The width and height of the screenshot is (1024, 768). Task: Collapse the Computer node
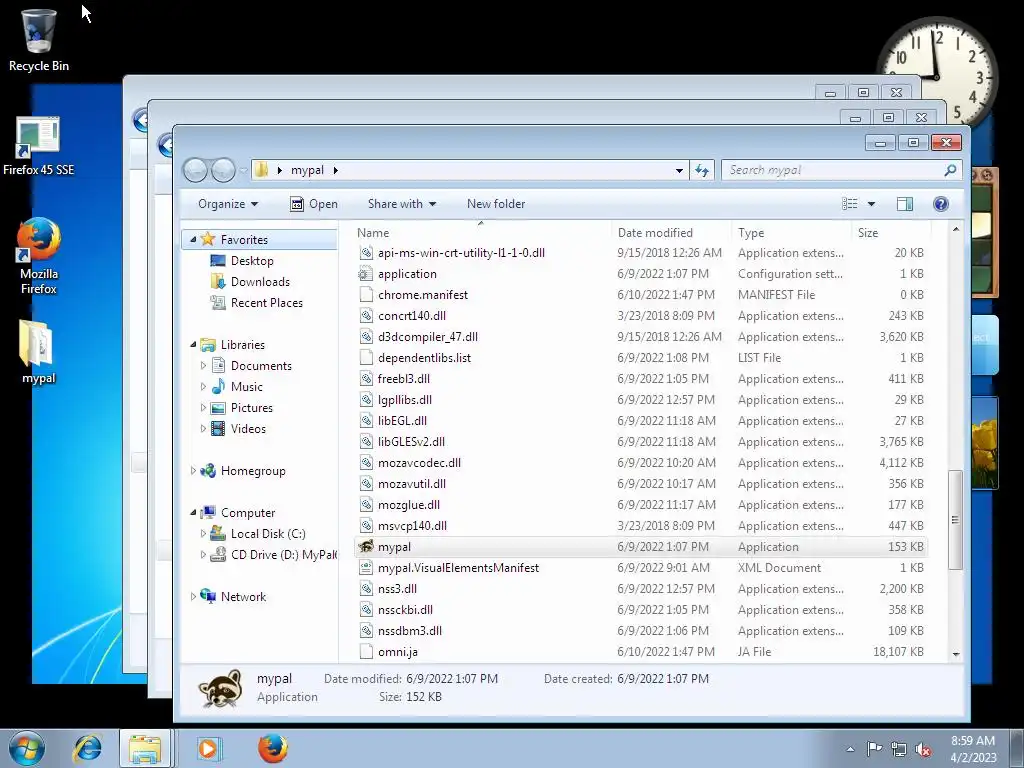(193, 513)
